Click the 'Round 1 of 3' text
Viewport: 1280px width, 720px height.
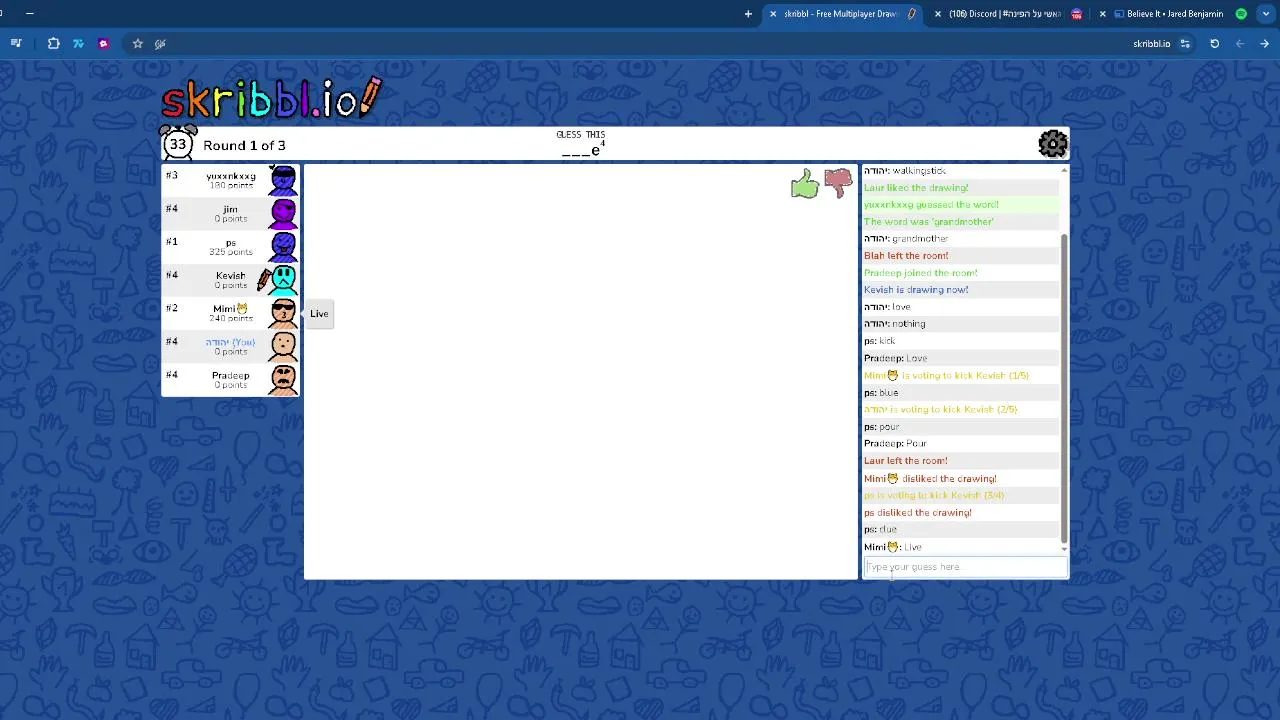click(244, 145)
